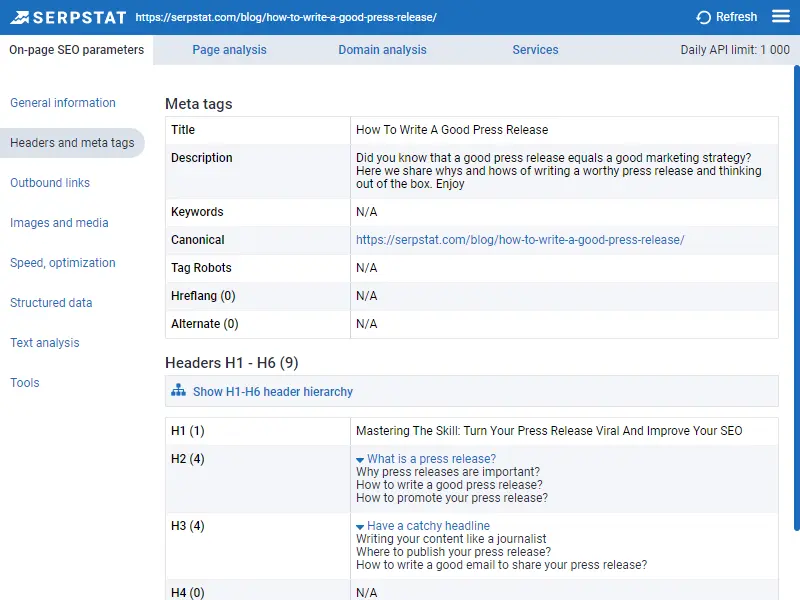Open the Tools sidebar section
Image resolution: width=800 pixels, height=600 pixels.
click(x=25, y=383)
